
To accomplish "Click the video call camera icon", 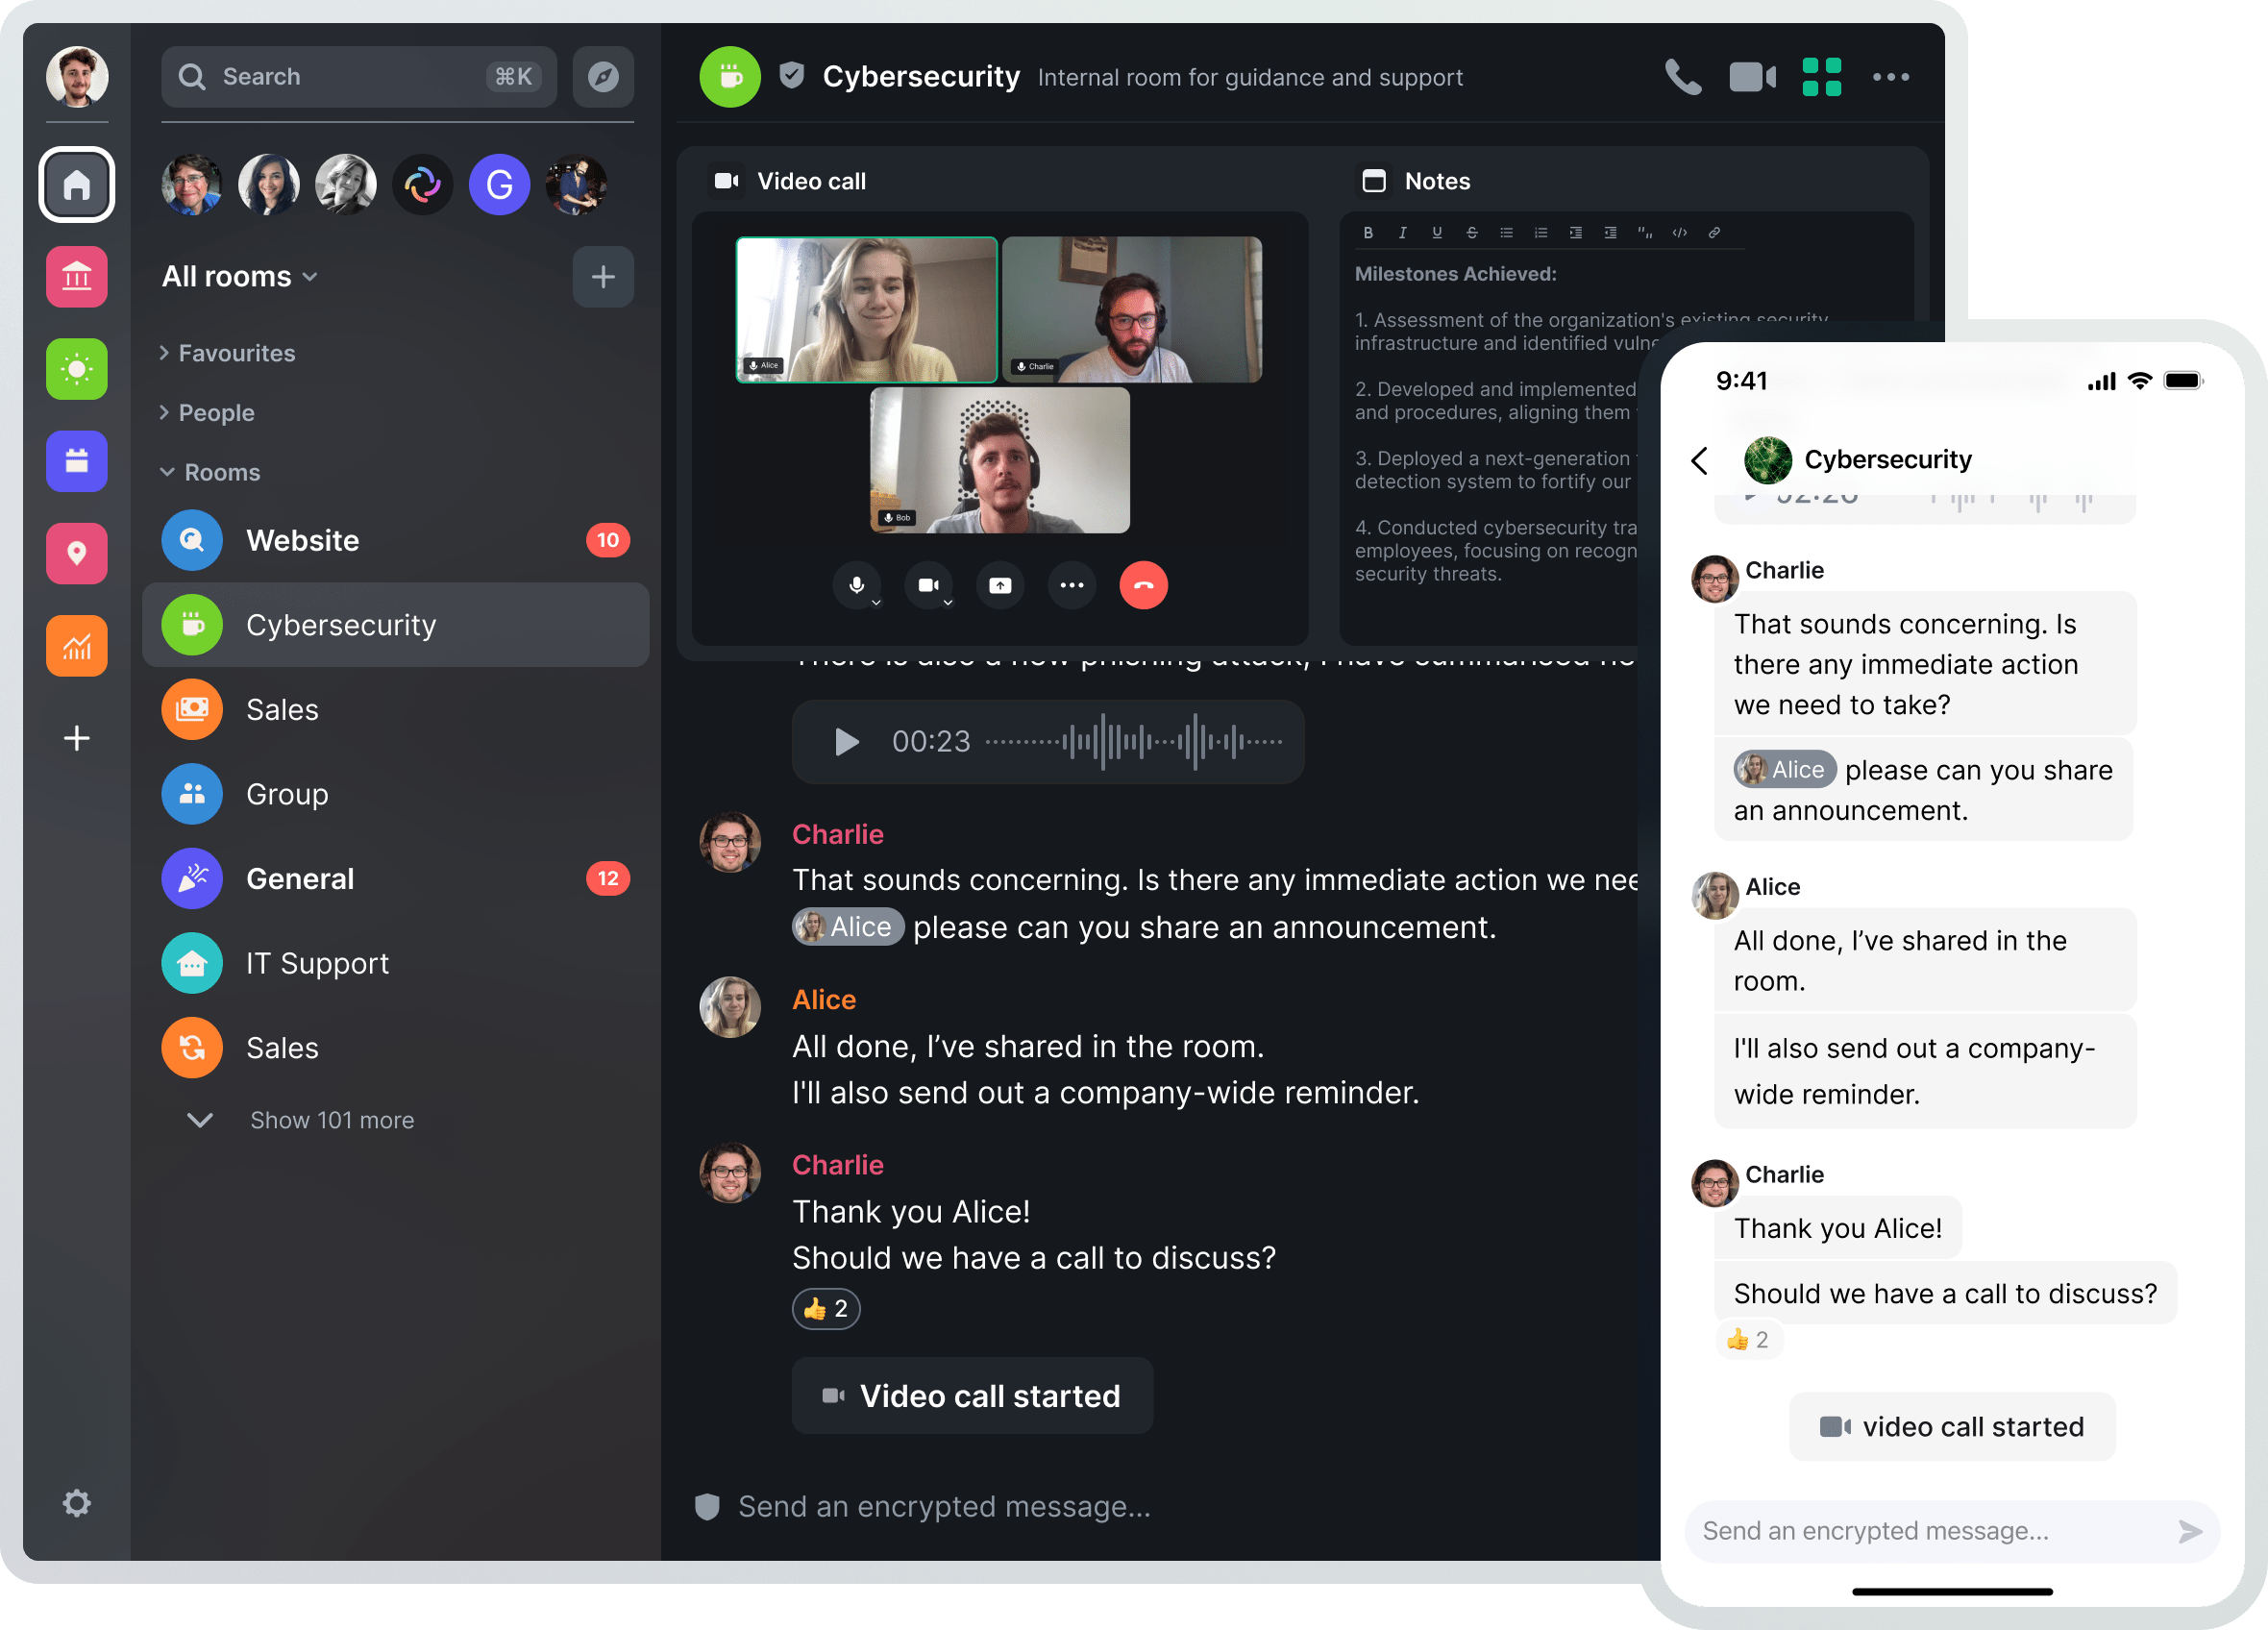I will pyautogui.click(x=1750, y=78).
